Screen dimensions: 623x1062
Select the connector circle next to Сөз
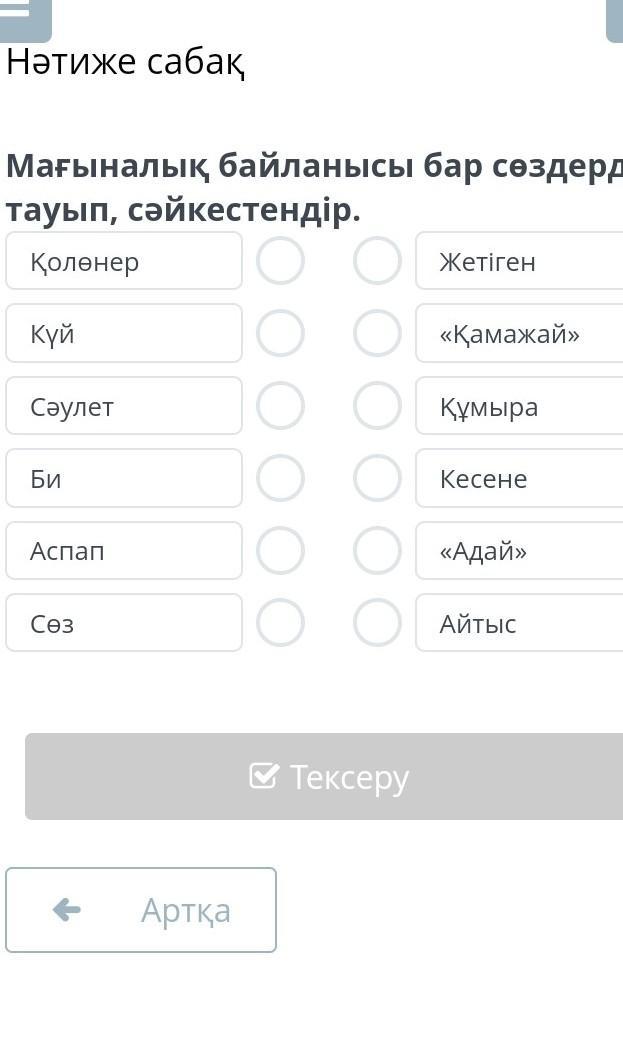280,622
